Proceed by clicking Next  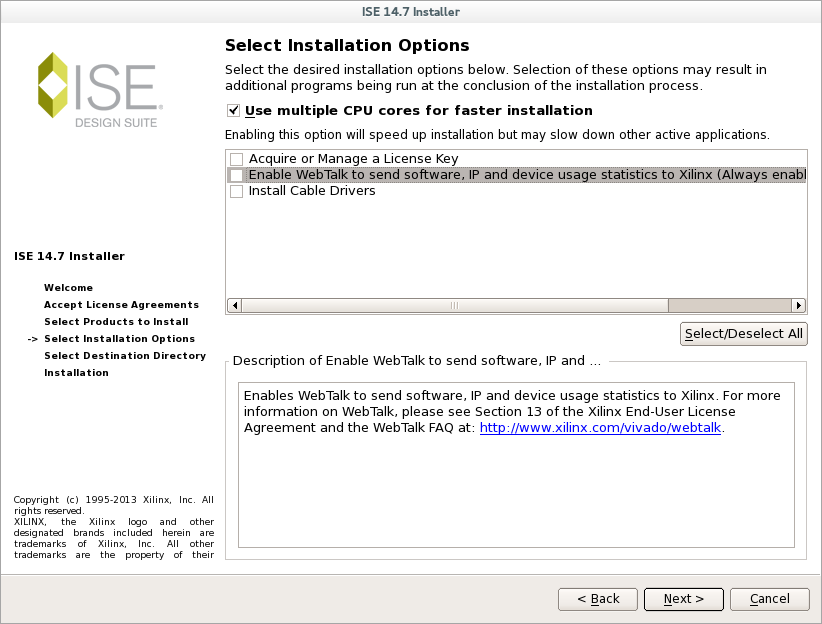pyautogui.click(x=683, y=599)
